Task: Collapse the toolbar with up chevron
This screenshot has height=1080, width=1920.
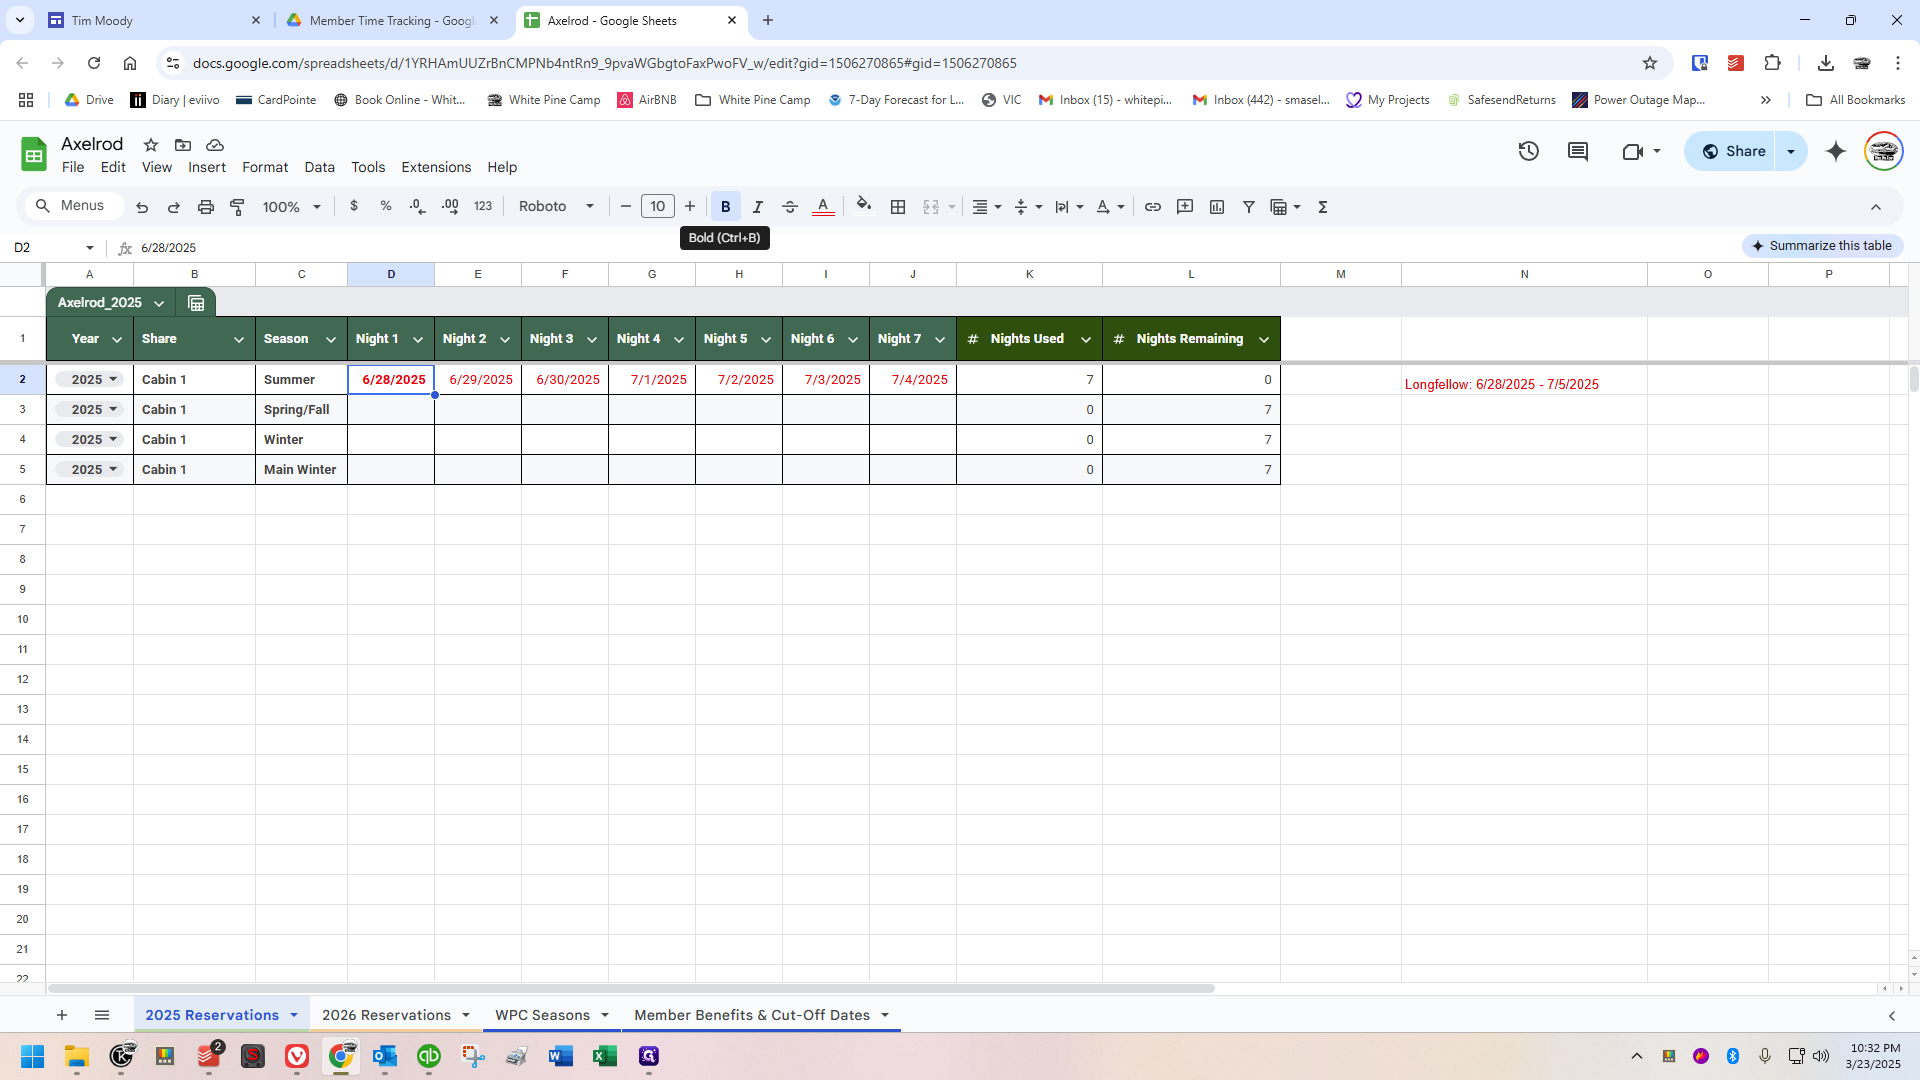Action: [x=1876, y=207]
